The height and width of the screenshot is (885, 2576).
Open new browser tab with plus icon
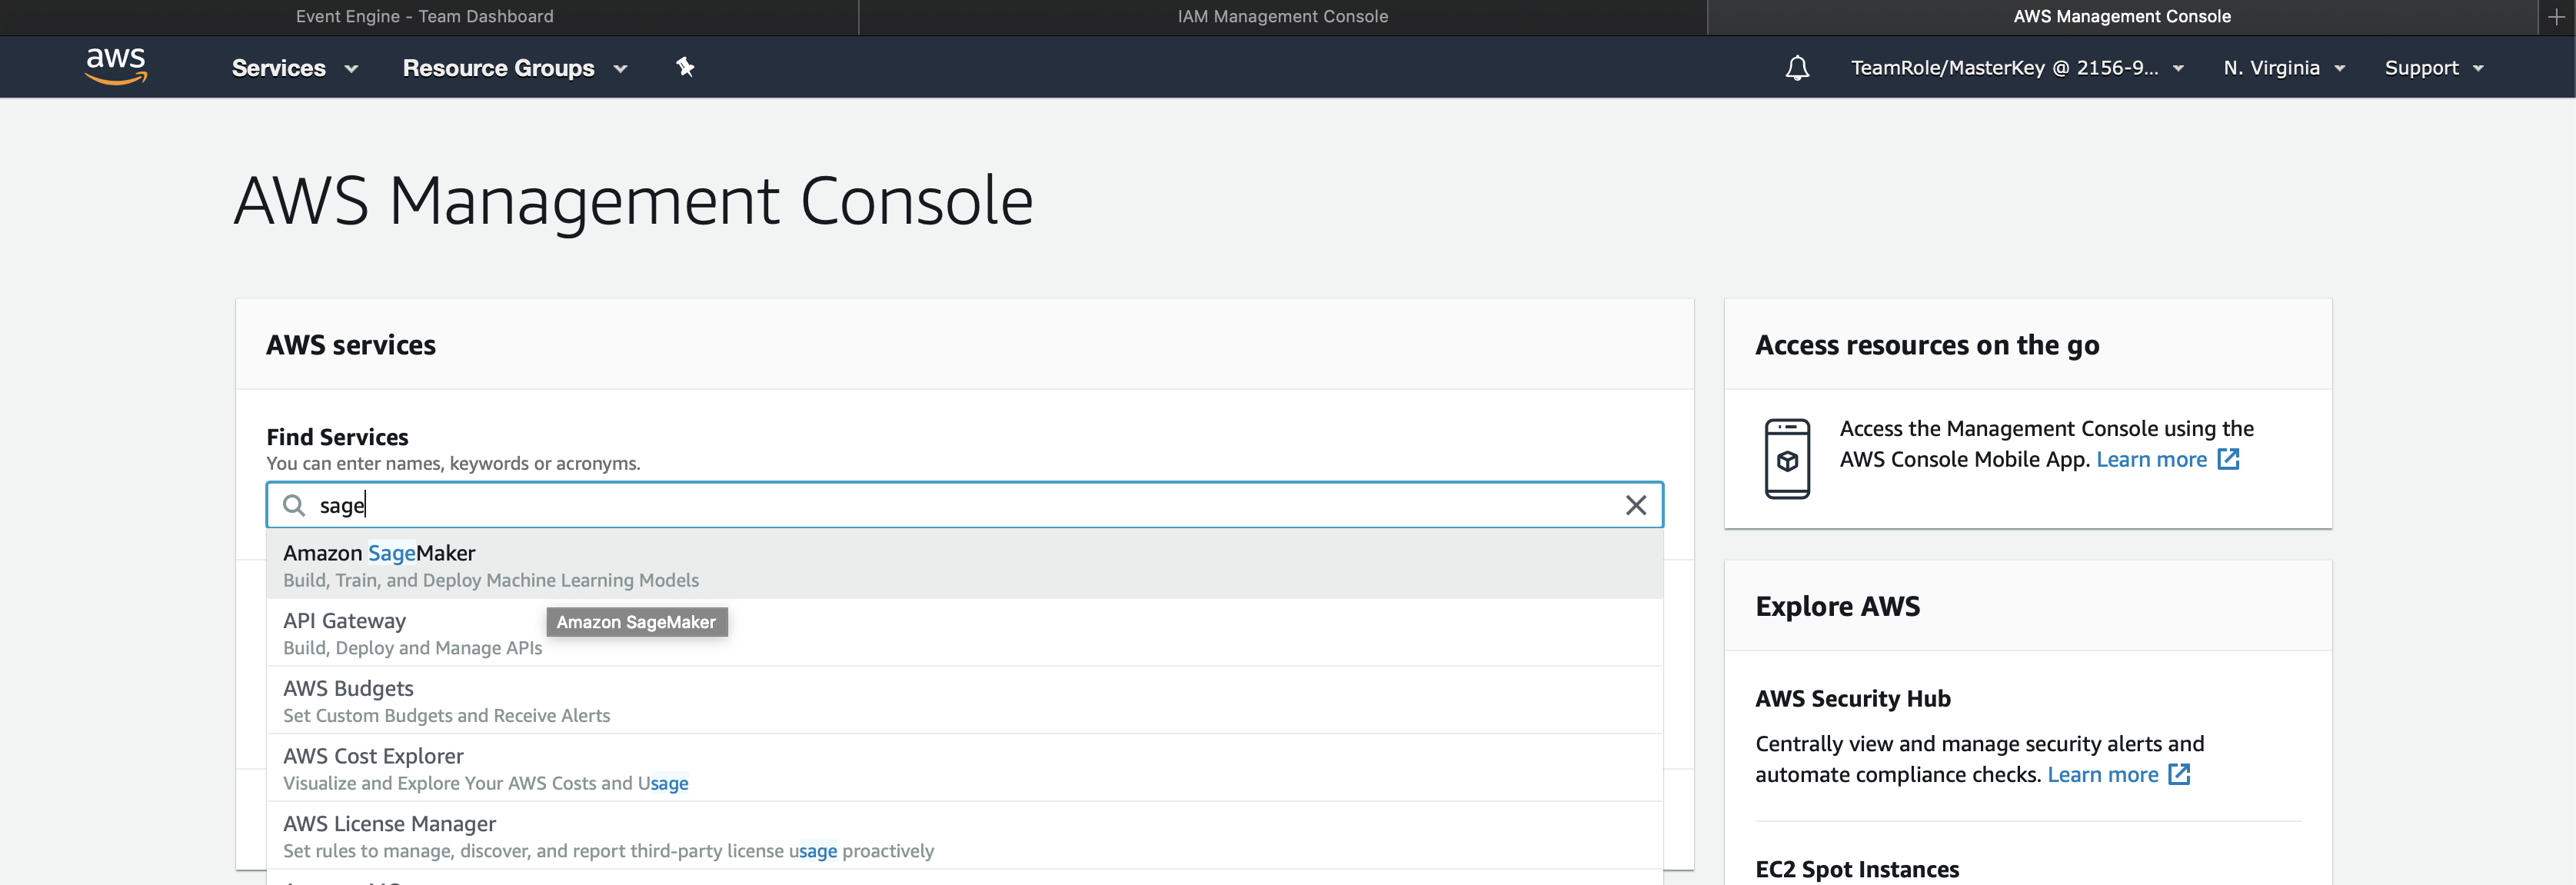2556,16
